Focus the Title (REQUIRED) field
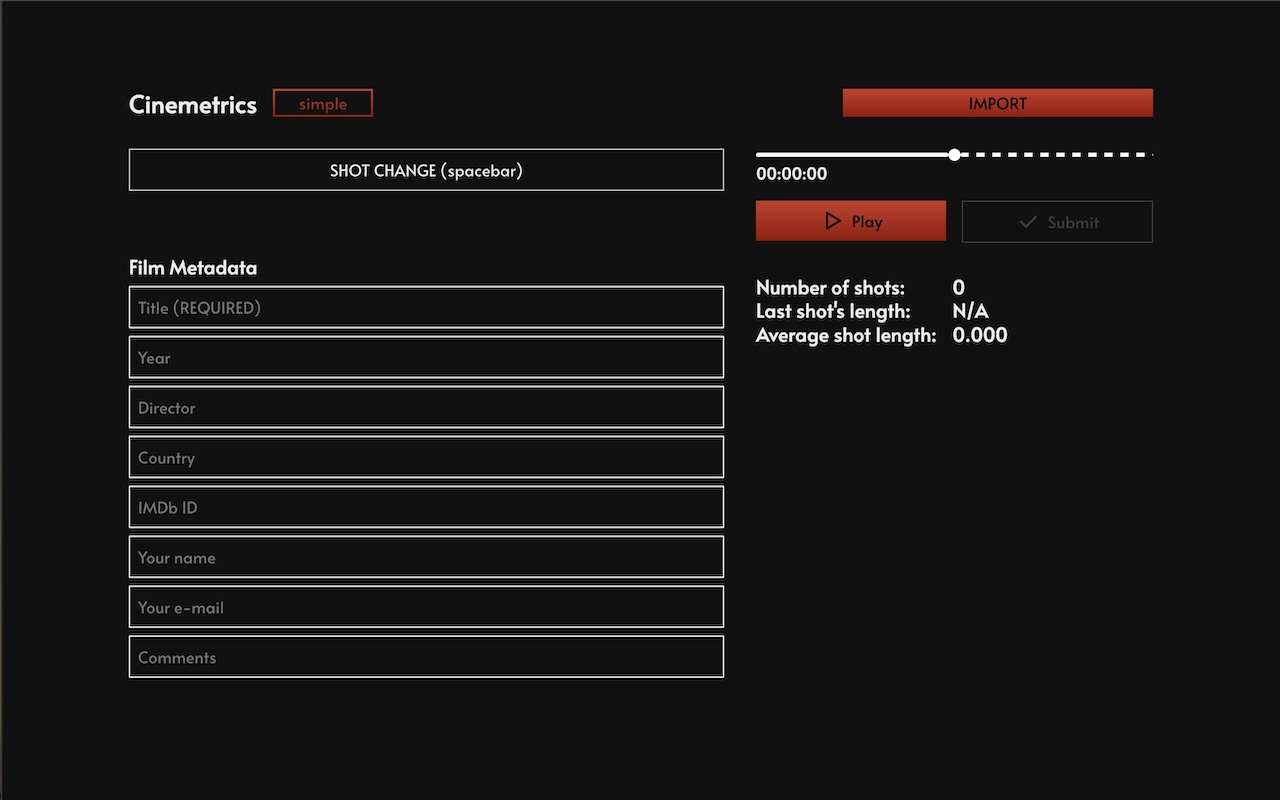This screenshot has height=800, width=1280. coord(426,307)
